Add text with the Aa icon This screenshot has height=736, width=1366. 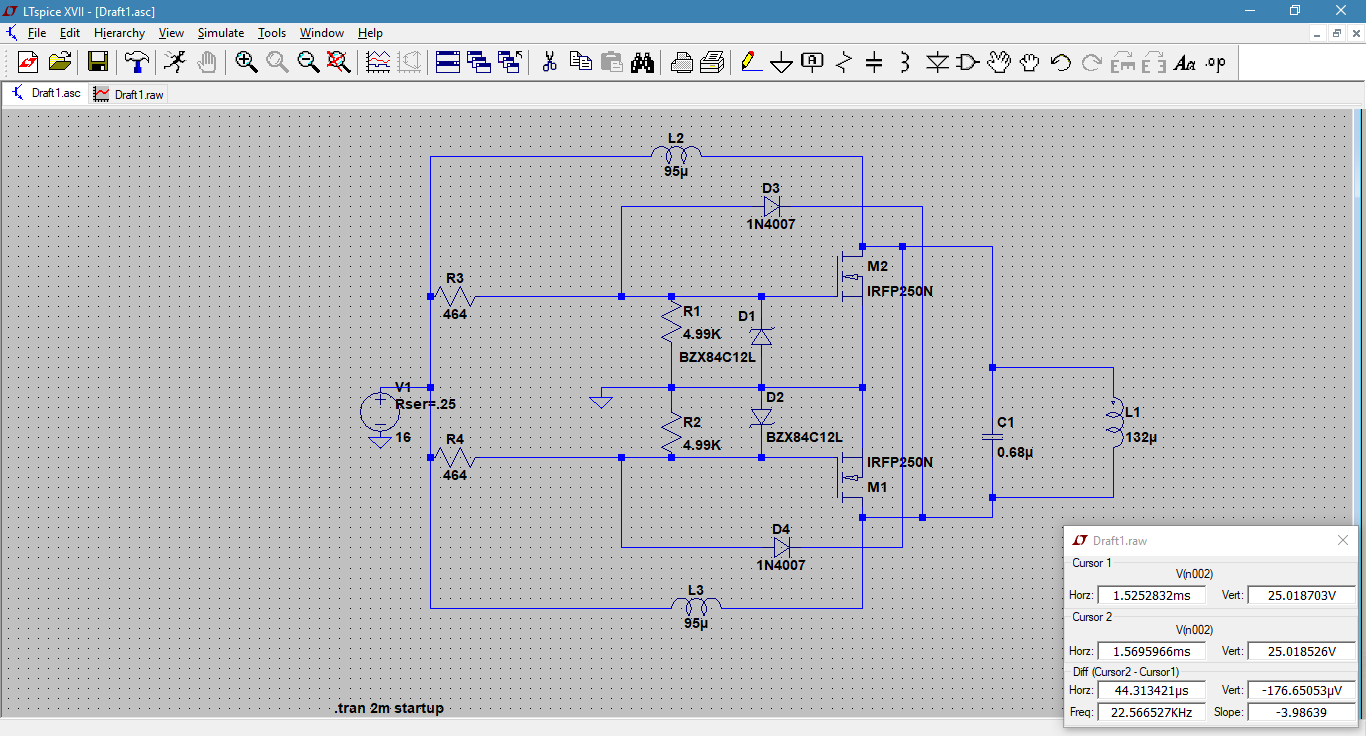pos(1185,62)
